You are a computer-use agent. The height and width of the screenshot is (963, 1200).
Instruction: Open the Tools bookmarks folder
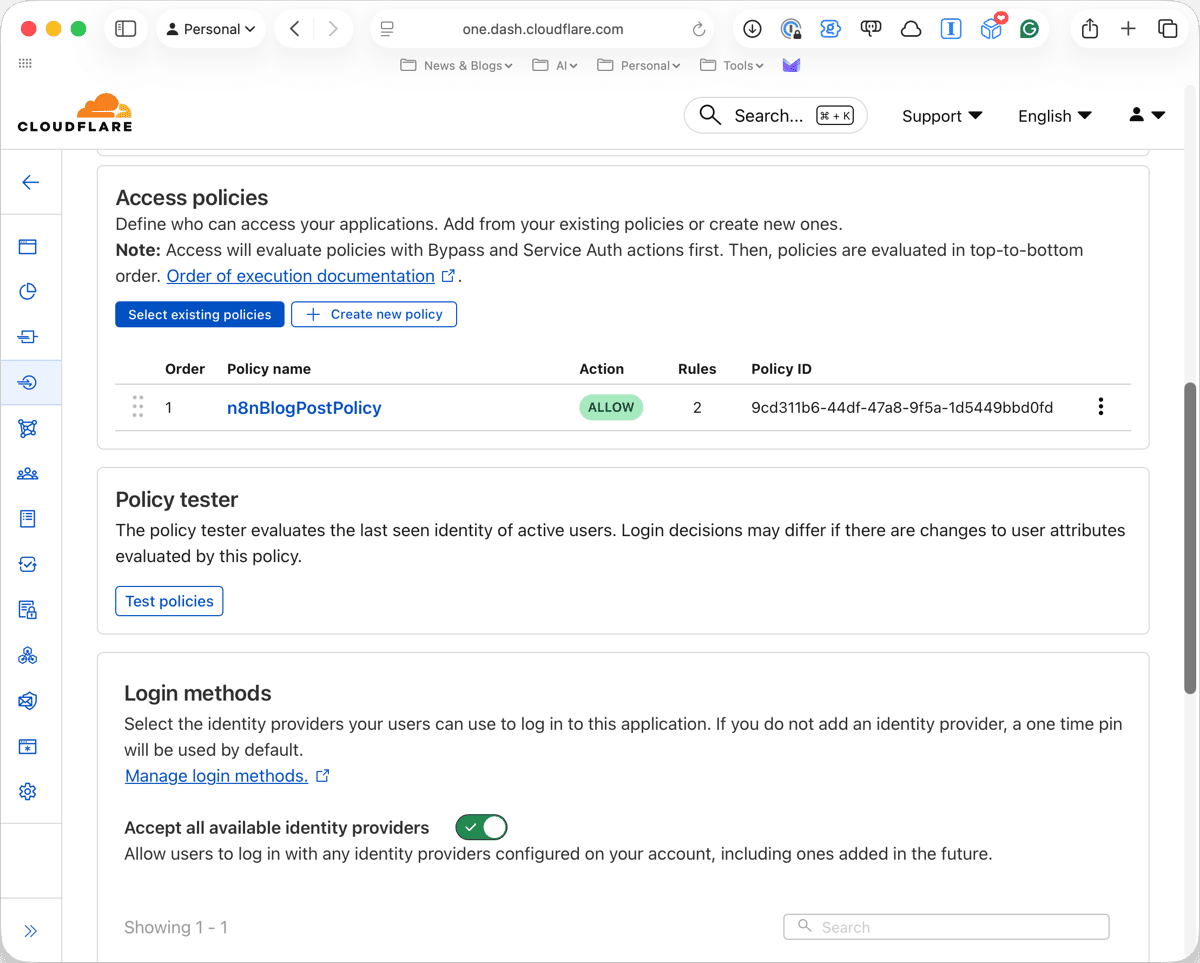(x=733, y=65)
